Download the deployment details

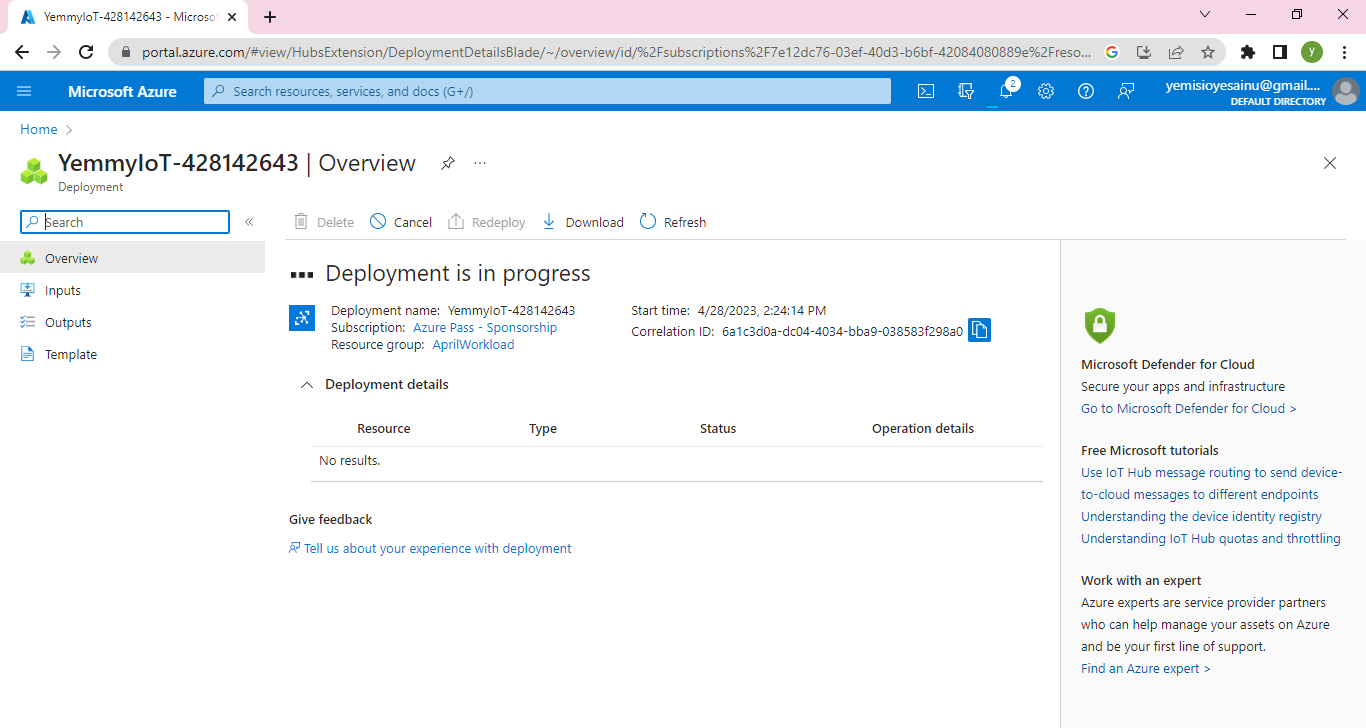point(582,222)
